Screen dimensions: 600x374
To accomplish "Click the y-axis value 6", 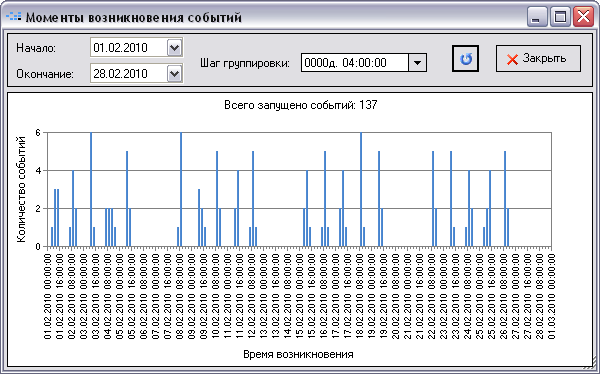I will (38, 132).
